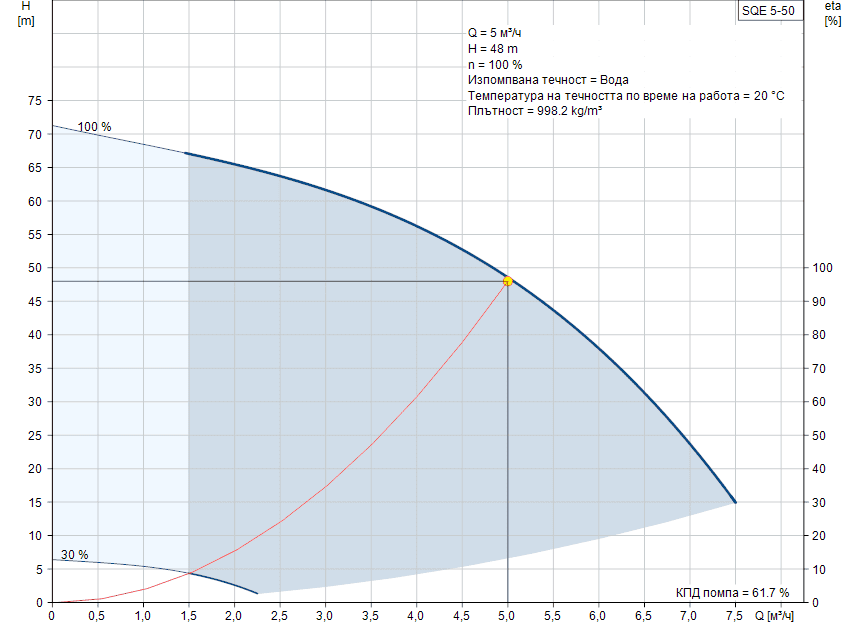The height and width of the screenshot is (625, 864).
Task: Click the Q = 5 м³/ч annotation line
Action: (x=494, y=32)
